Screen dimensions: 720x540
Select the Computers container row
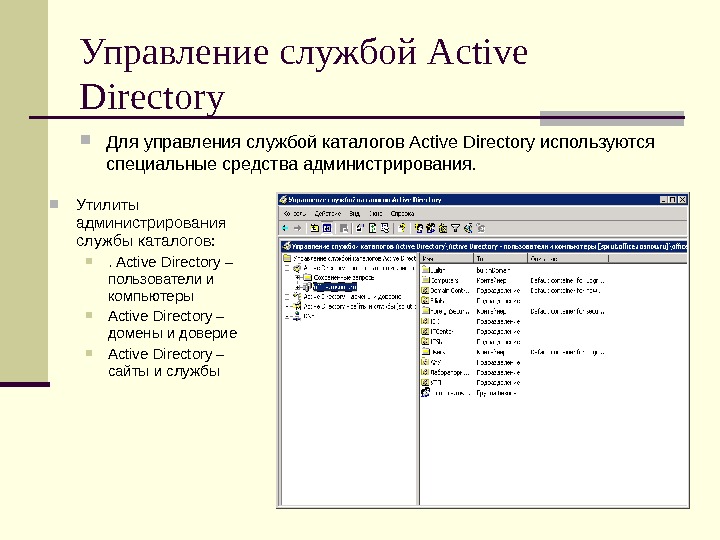click(512, 280)
